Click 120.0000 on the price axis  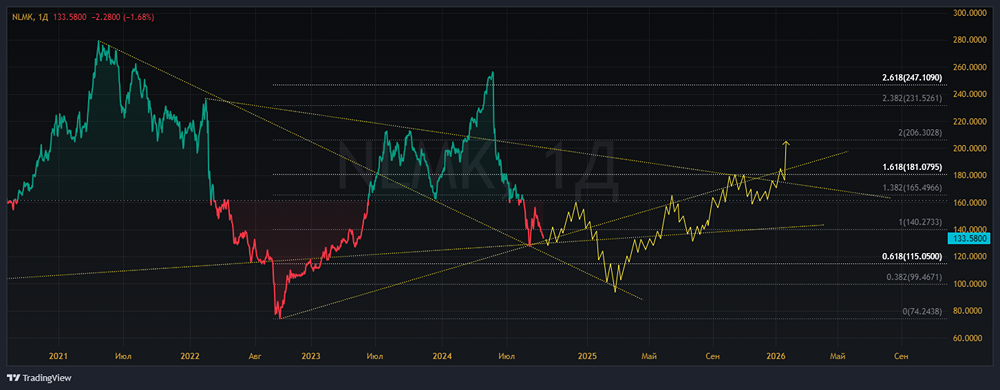968,257
